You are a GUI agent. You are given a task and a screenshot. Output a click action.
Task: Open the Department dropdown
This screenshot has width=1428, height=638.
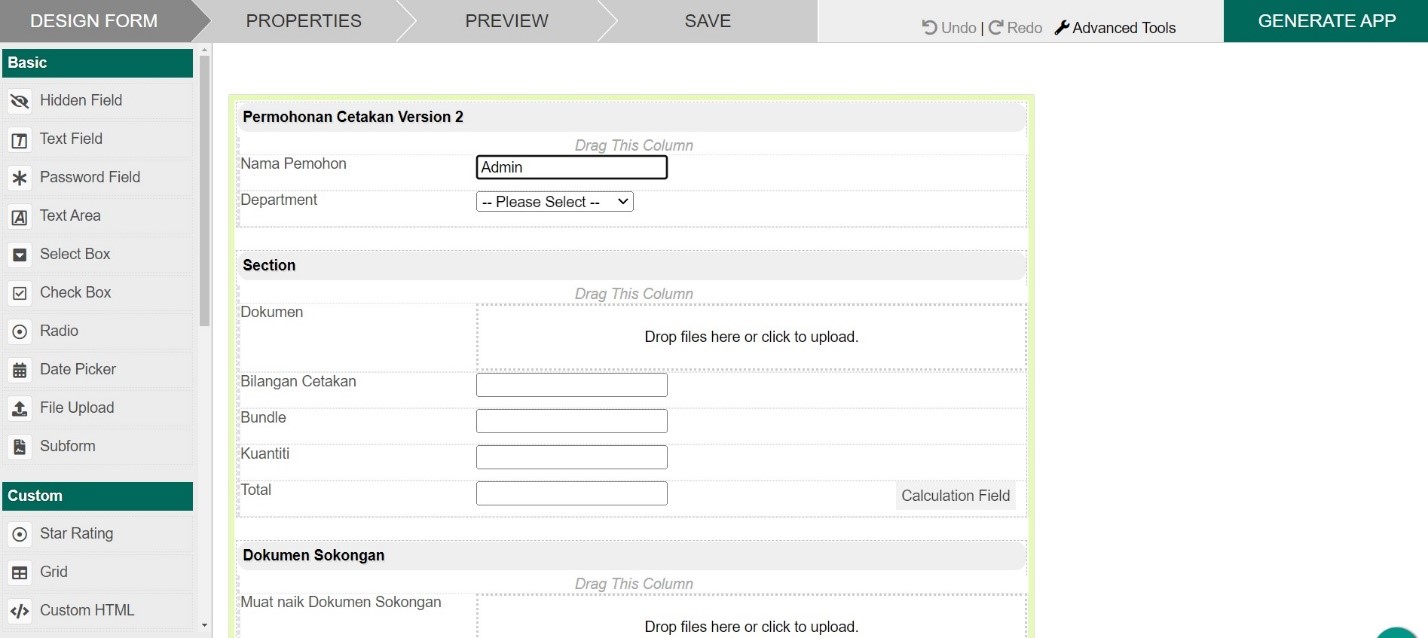point(555,202)
